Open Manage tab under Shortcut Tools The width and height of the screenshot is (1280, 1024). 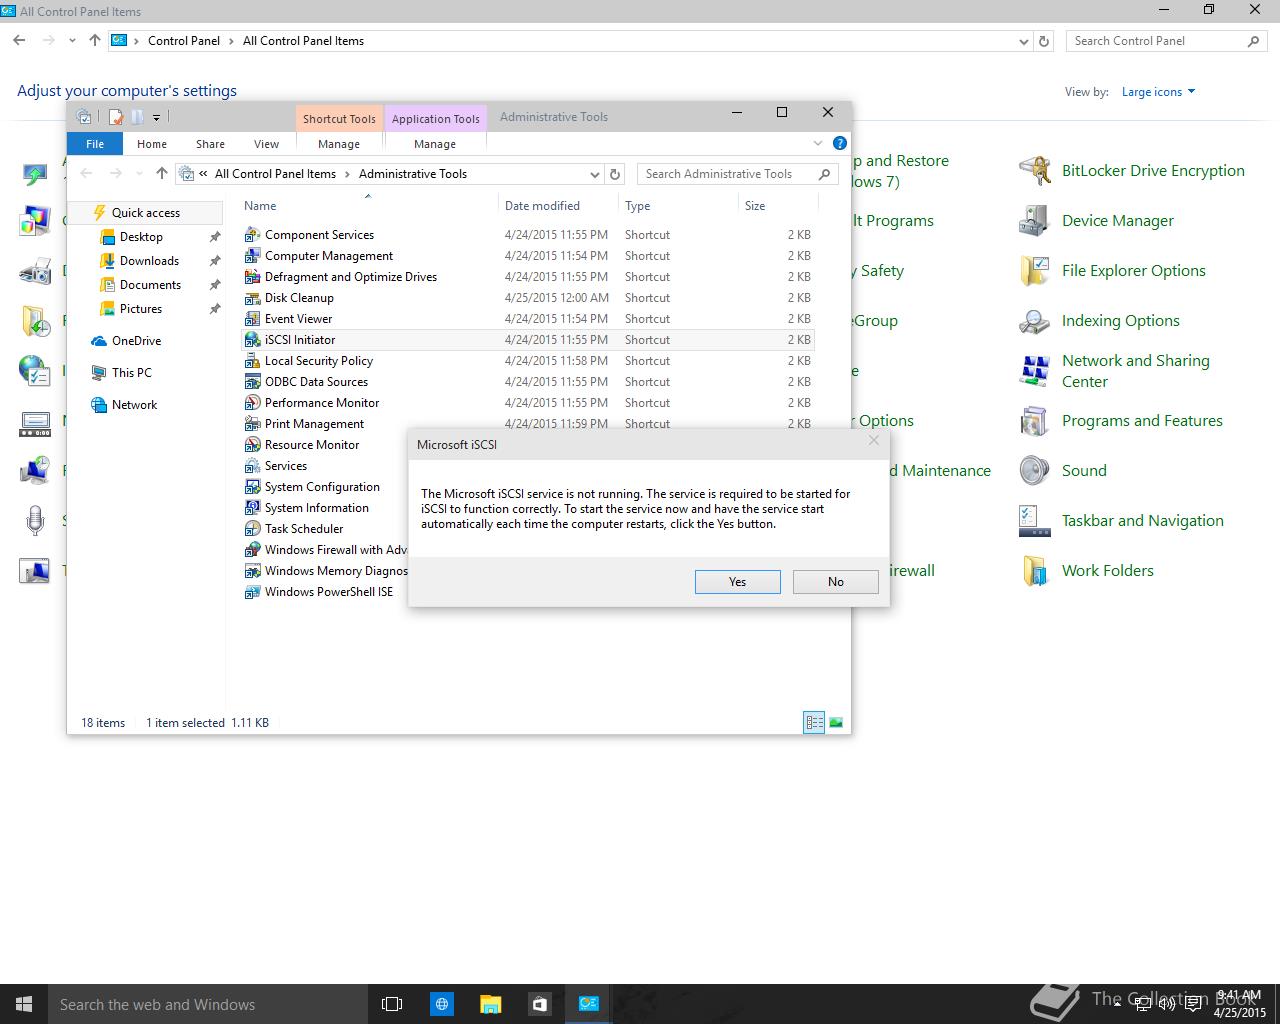point(339,144)
